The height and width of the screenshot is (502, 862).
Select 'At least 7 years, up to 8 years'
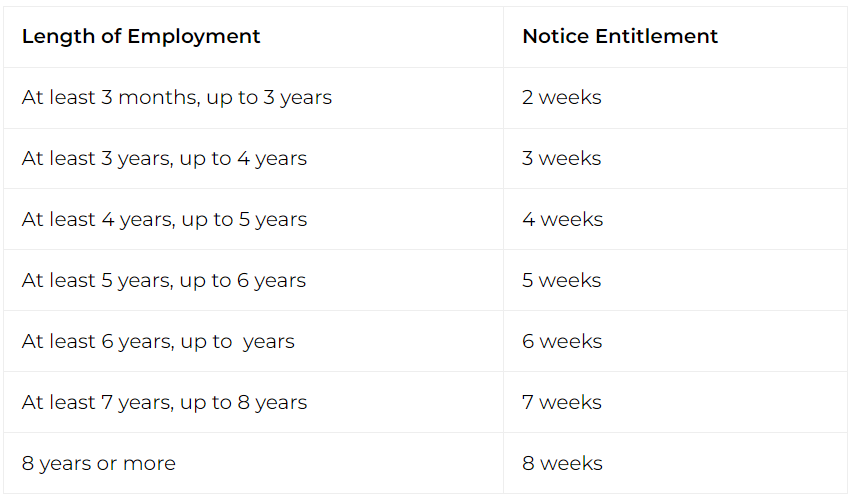164,403
